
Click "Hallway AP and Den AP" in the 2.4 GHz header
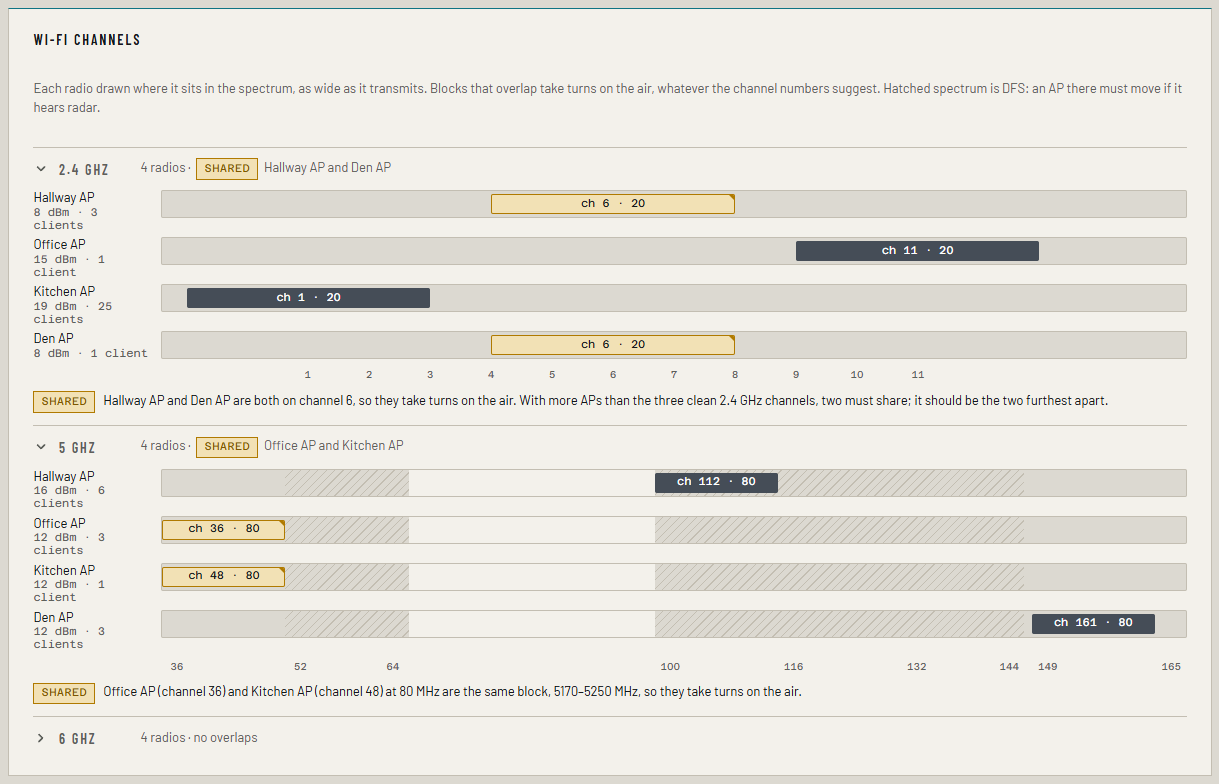[x=328, y=168]
